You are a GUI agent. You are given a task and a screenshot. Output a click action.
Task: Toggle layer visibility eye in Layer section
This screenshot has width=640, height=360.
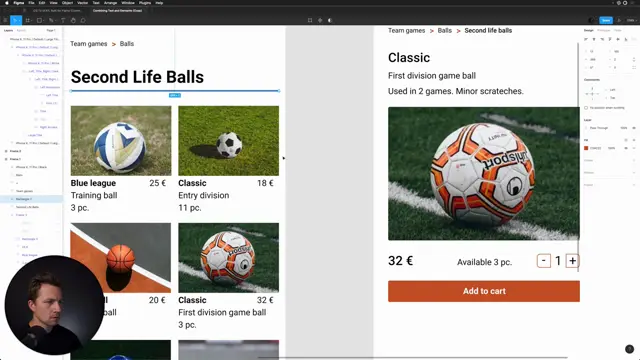(634, 128)
